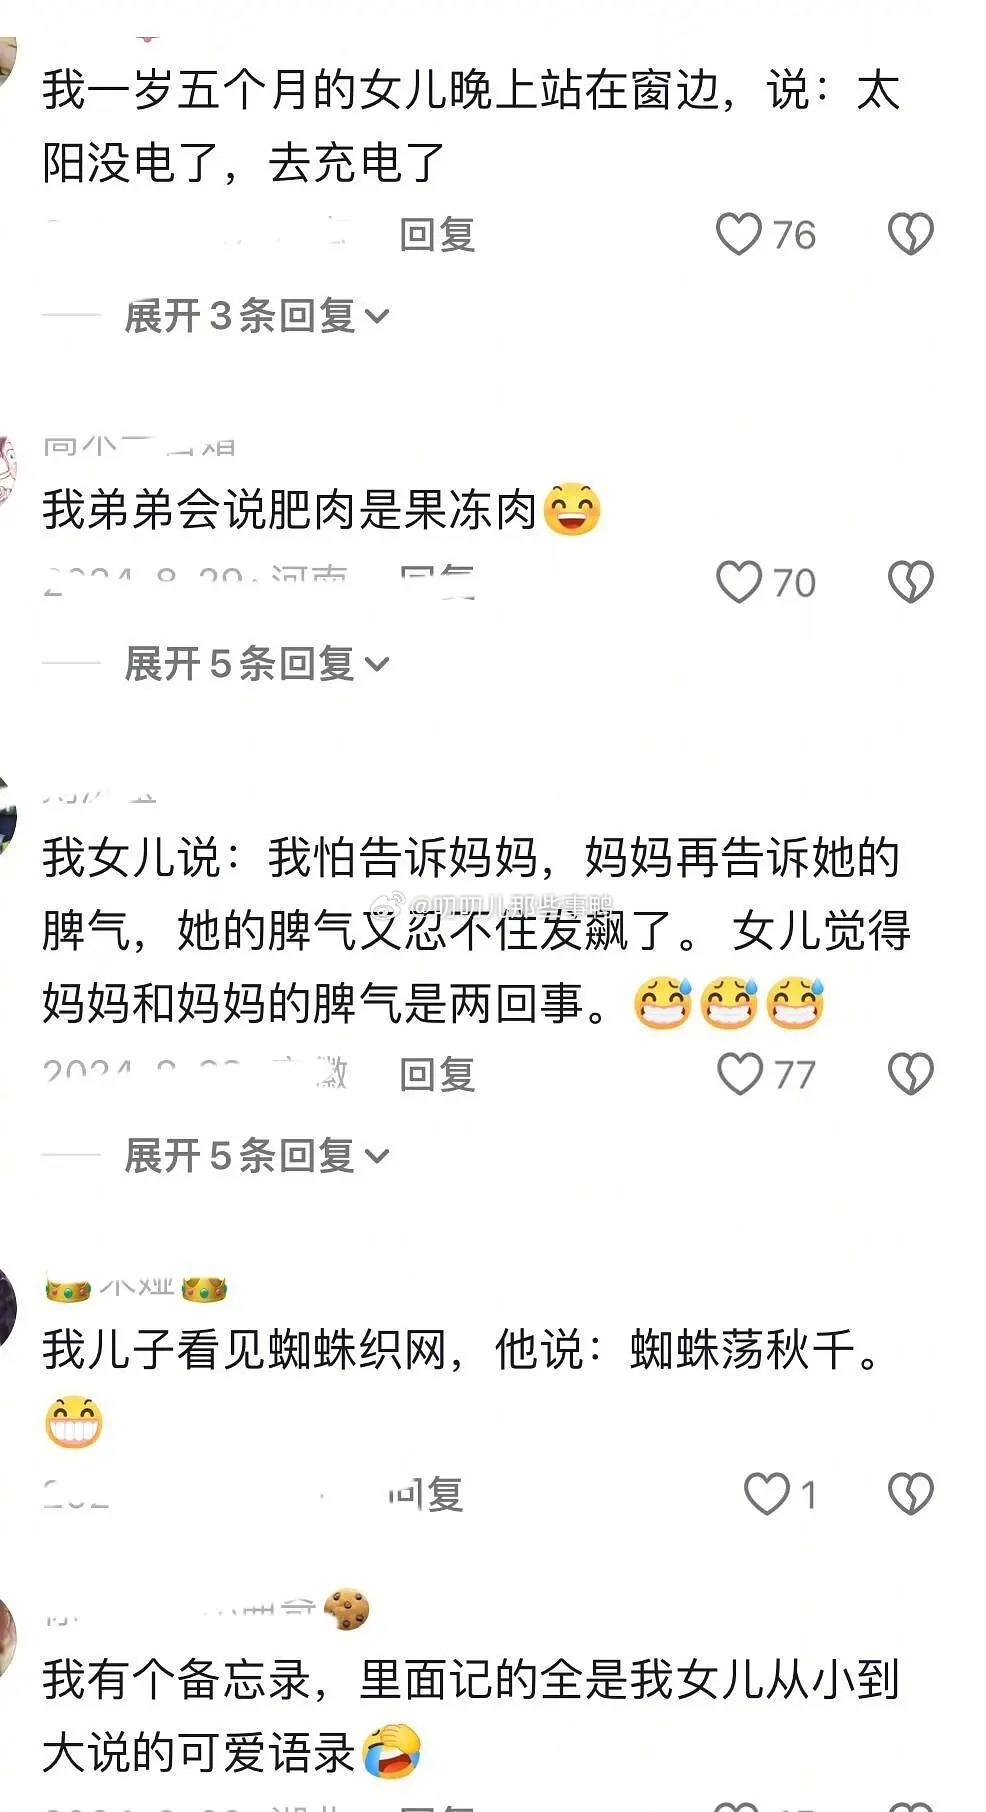Expand 展开3条回复 replies
Image resolution: width=986 pixels, height=1812 pixels.
[x=257, y=316]
